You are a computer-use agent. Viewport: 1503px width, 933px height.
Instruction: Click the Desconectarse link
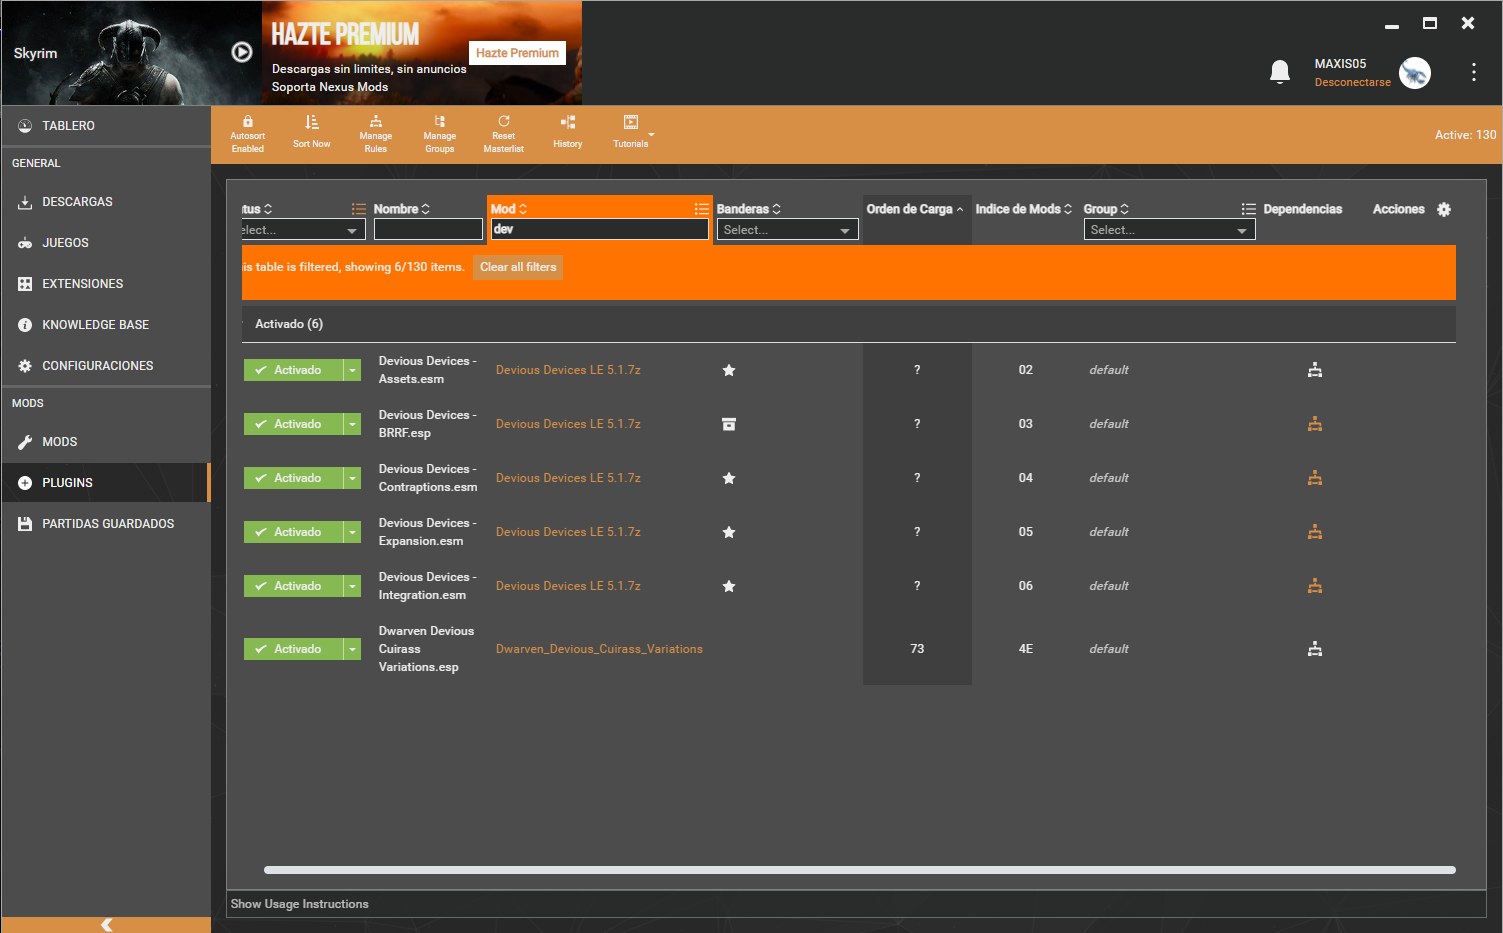[1352, 82]
